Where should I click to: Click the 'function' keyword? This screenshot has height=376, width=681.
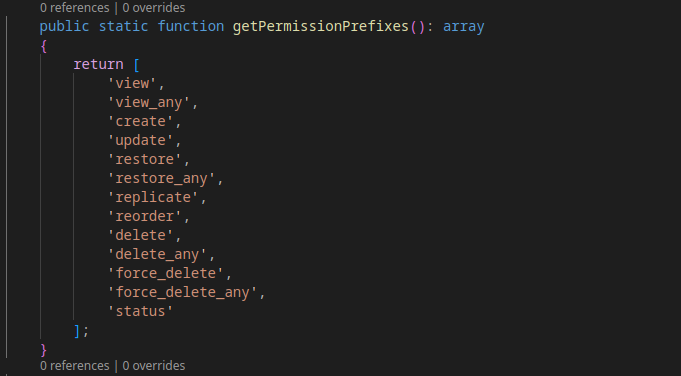point(191,26)
